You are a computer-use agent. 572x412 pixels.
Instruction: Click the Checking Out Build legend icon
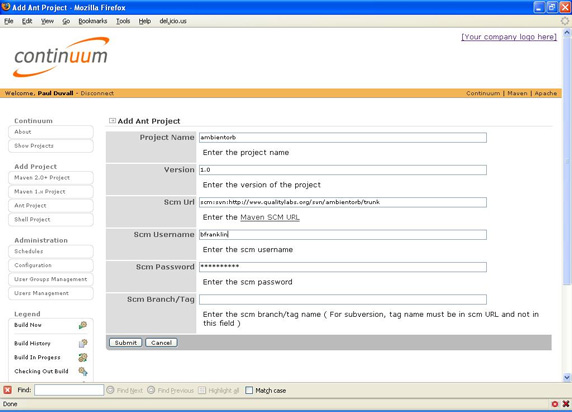(x=83, y=371)
